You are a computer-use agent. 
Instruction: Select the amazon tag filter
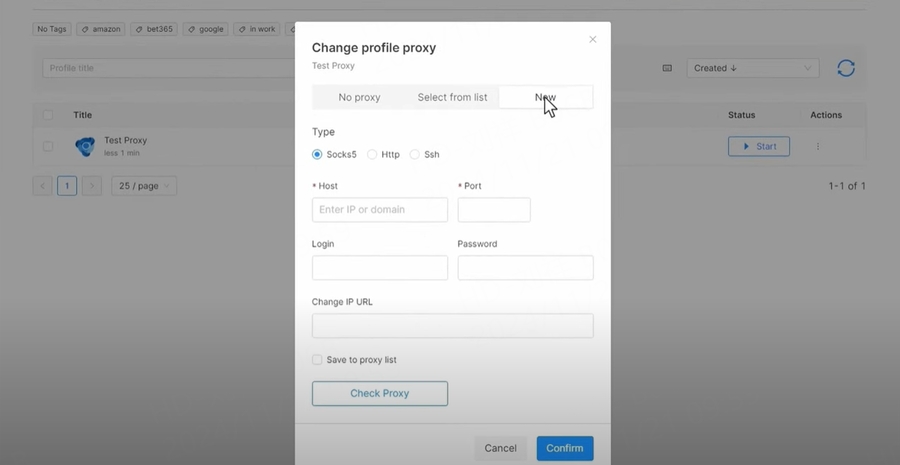point(100,29)
